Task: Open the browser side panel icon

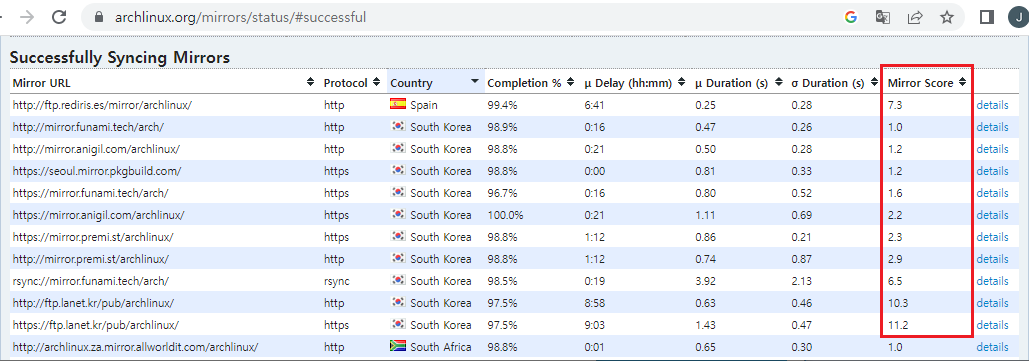Action: tap(986, 17)
